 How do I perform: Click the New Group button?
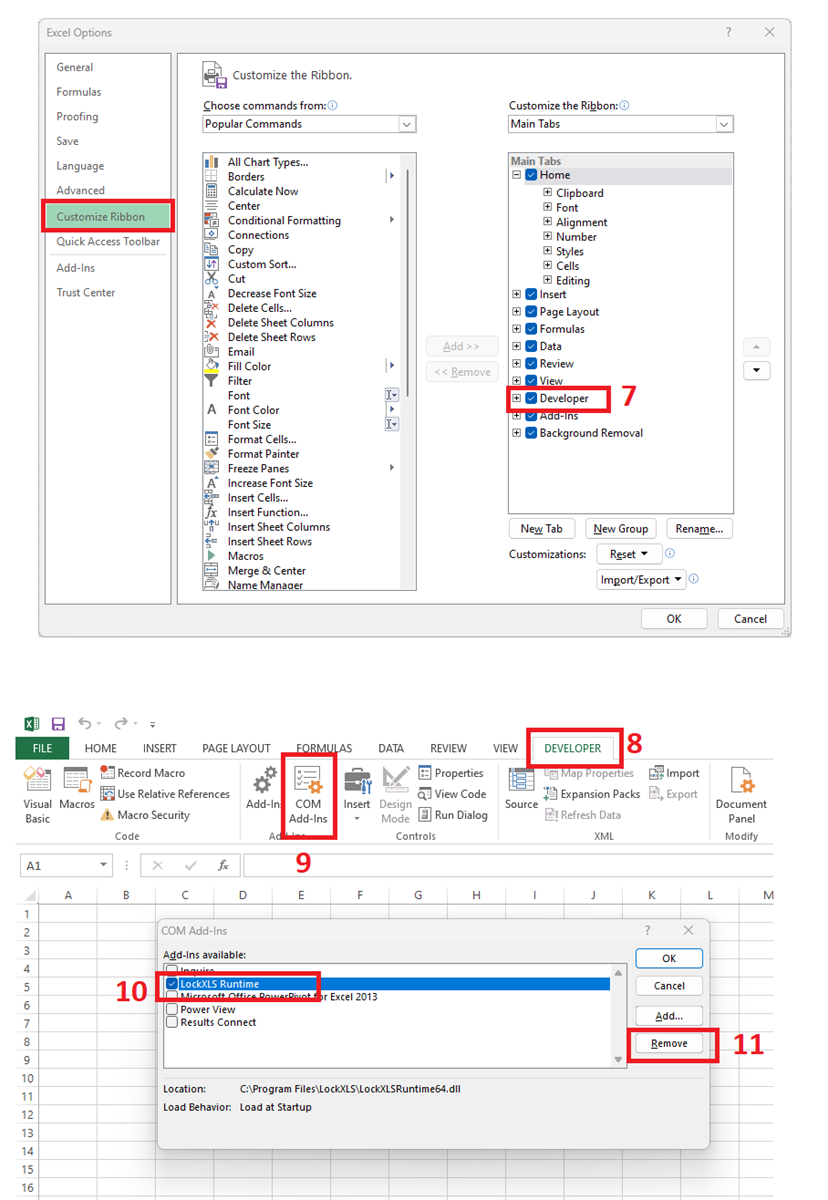[x=620, y=529]
